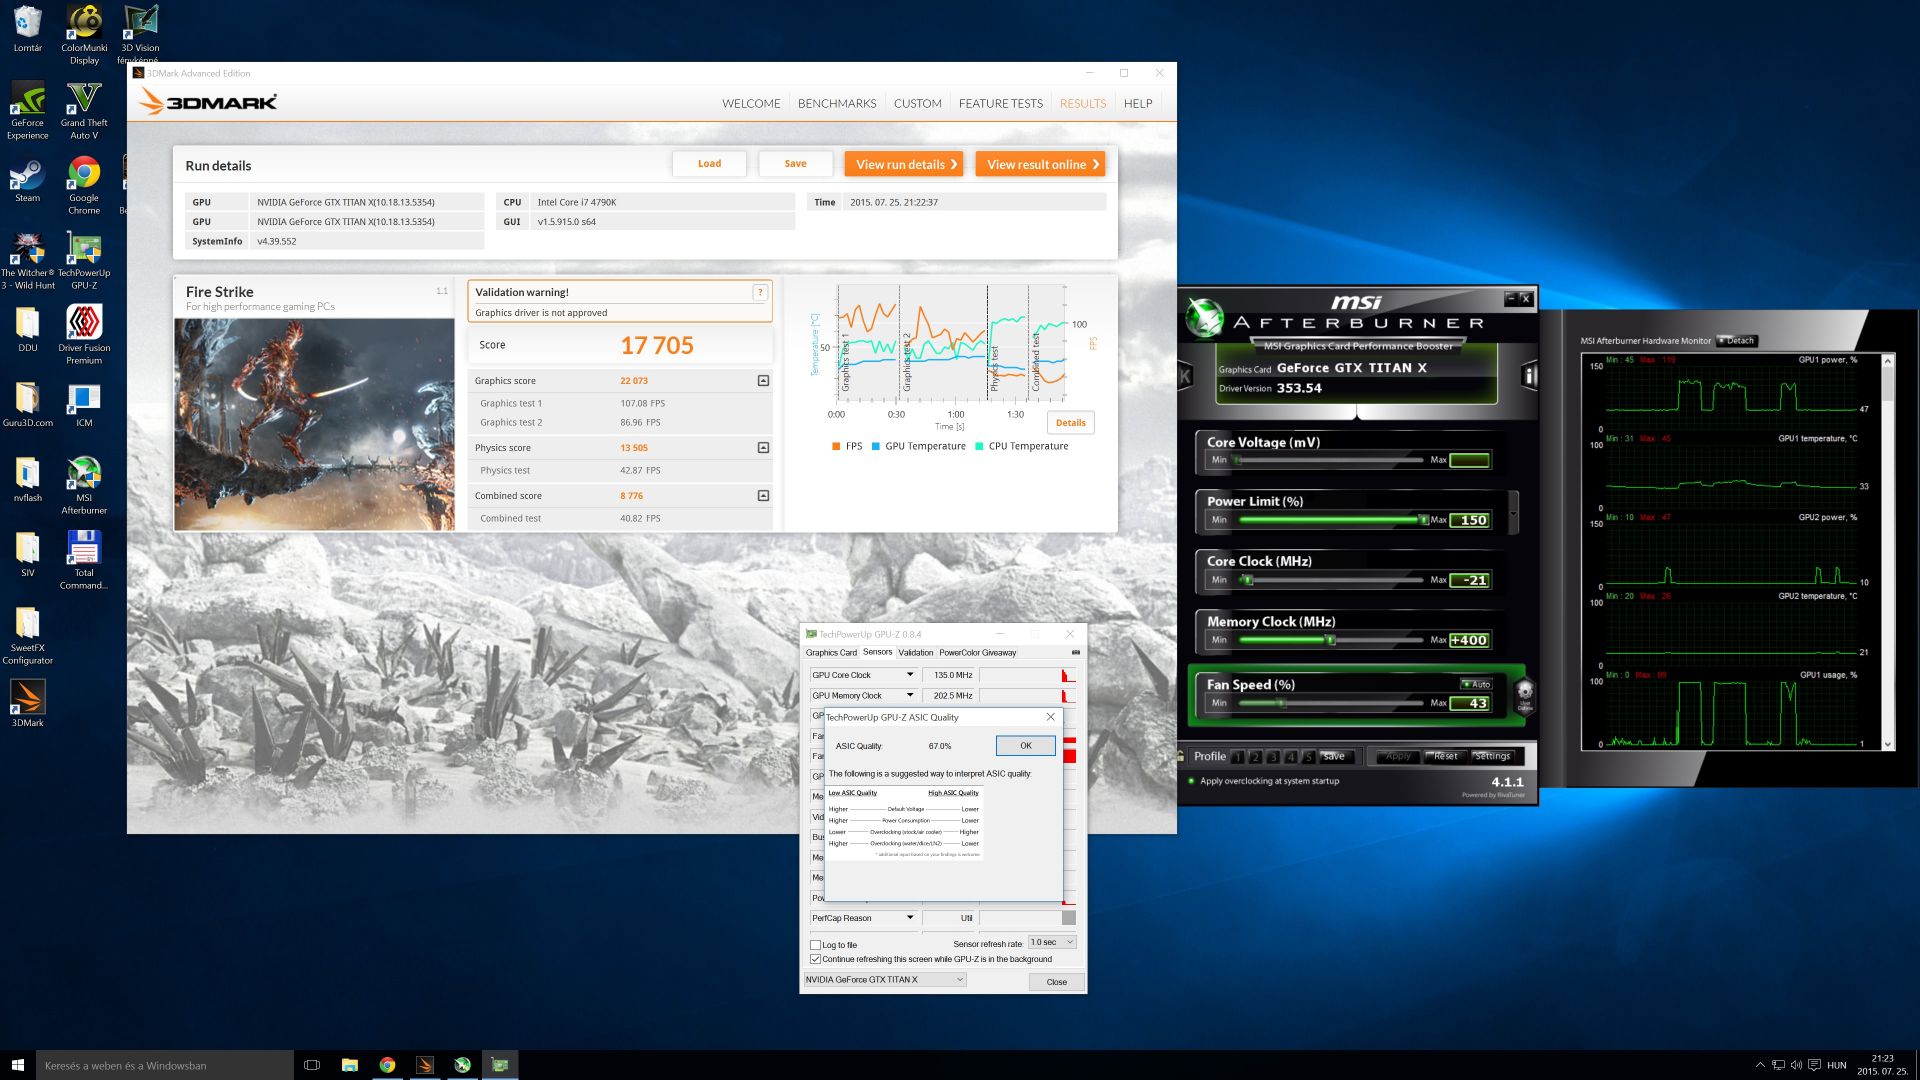The height and width of the screenshot is (1080, 1920).
Task: Click the View run details button
Action: coord(904,165)
